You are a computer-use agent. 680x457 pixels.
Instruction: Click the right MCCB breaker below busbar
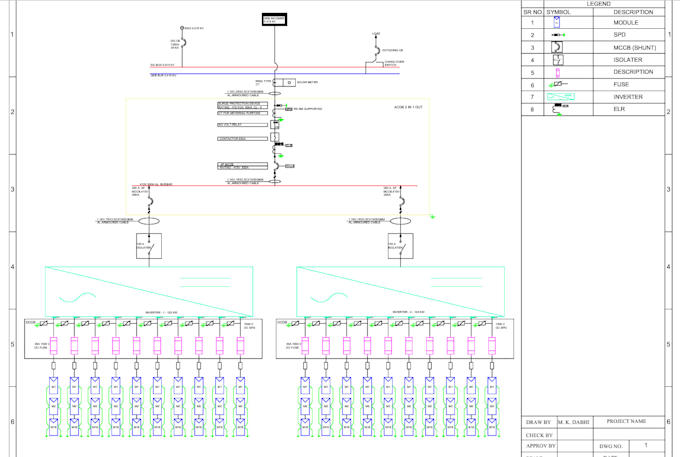point(401,202)
